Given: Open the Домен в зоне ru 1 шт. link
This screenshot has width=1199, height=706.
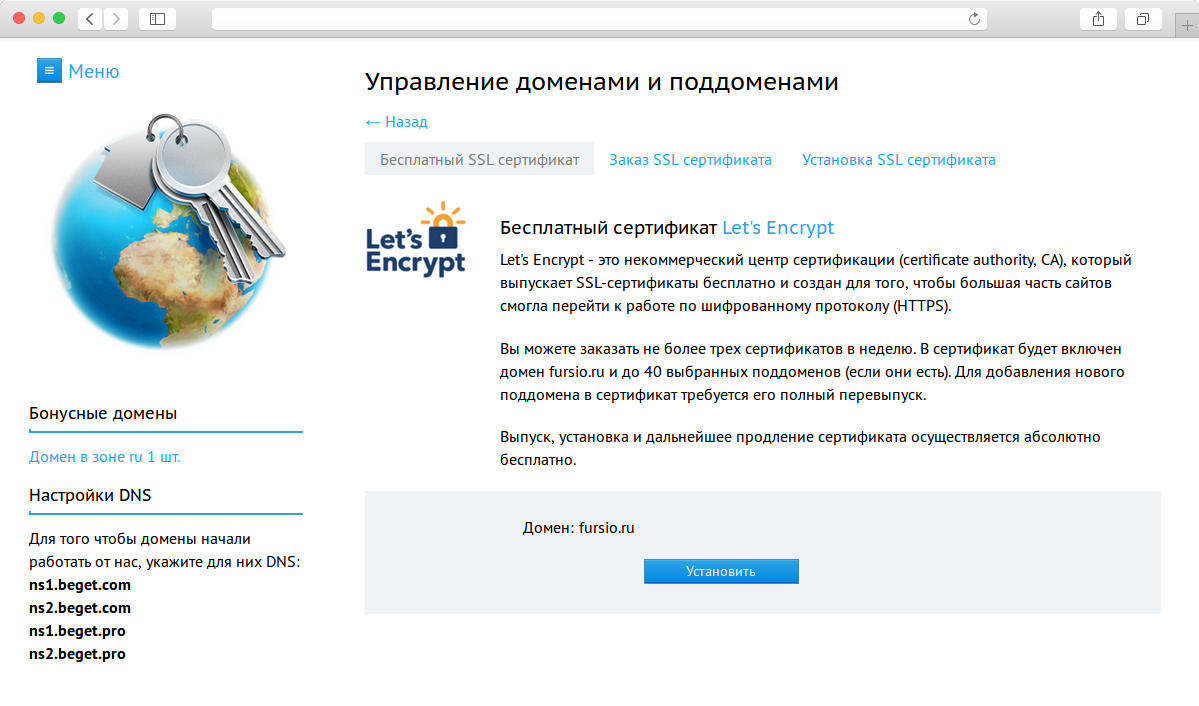Looking at the screenshot, I should pos(105,457).
